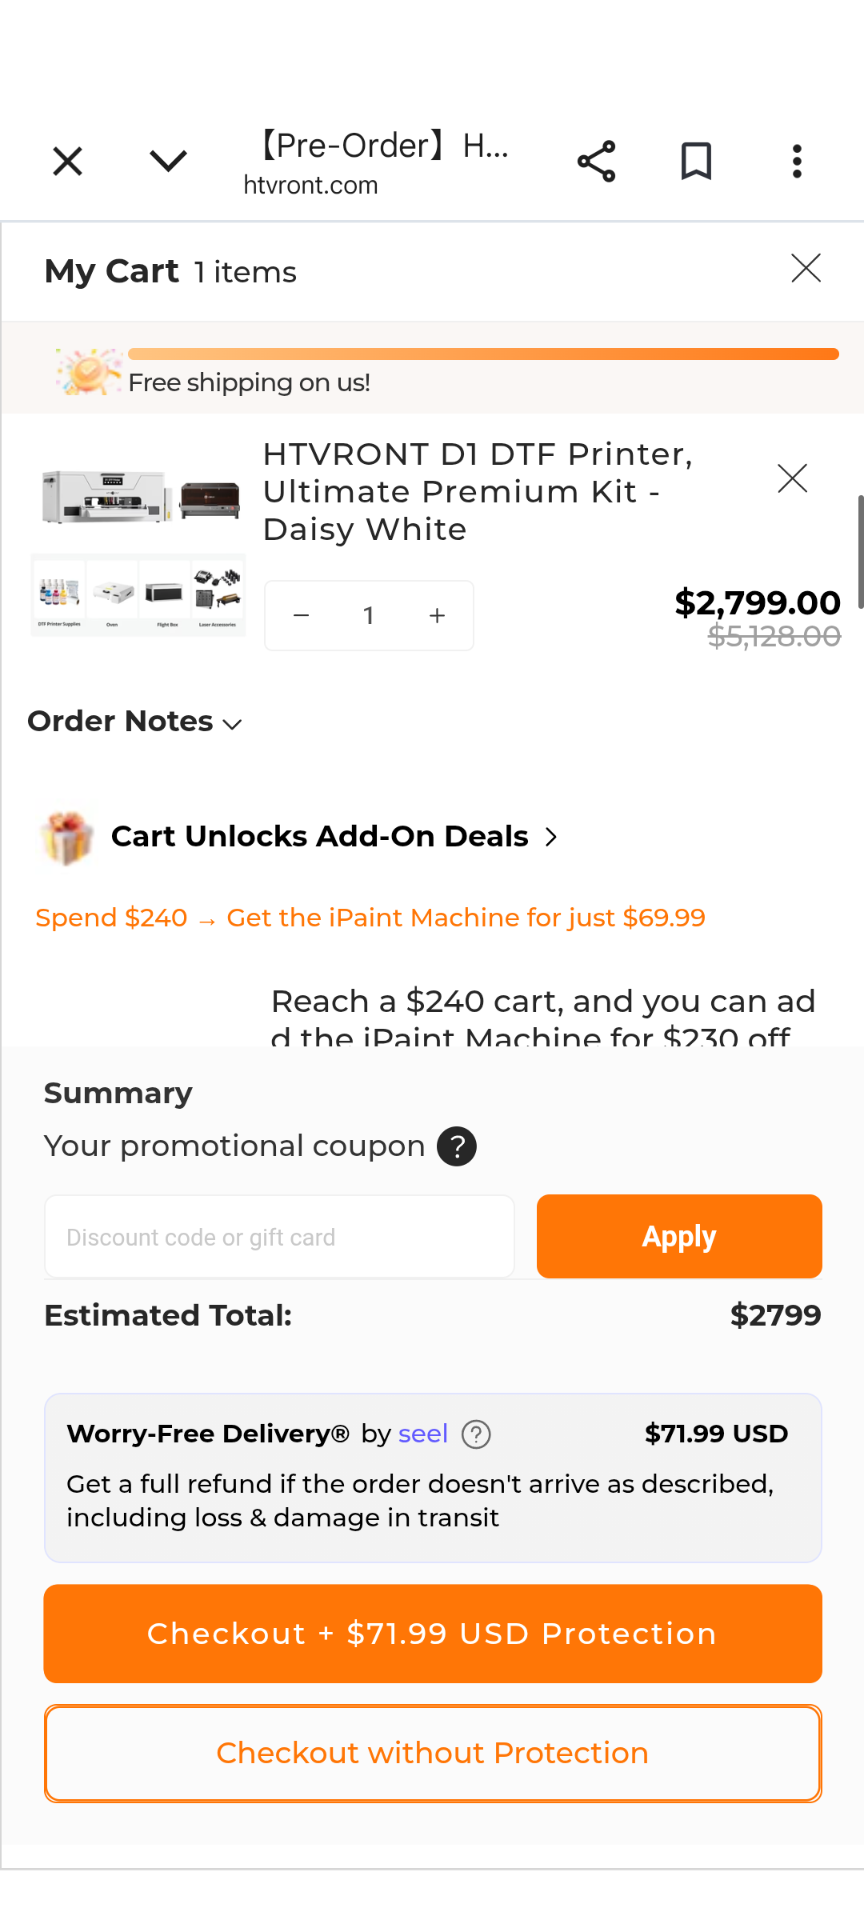The image size is (864, 1920).
Task: Click promotional coupon help question mark
Action: (457, 1146)
